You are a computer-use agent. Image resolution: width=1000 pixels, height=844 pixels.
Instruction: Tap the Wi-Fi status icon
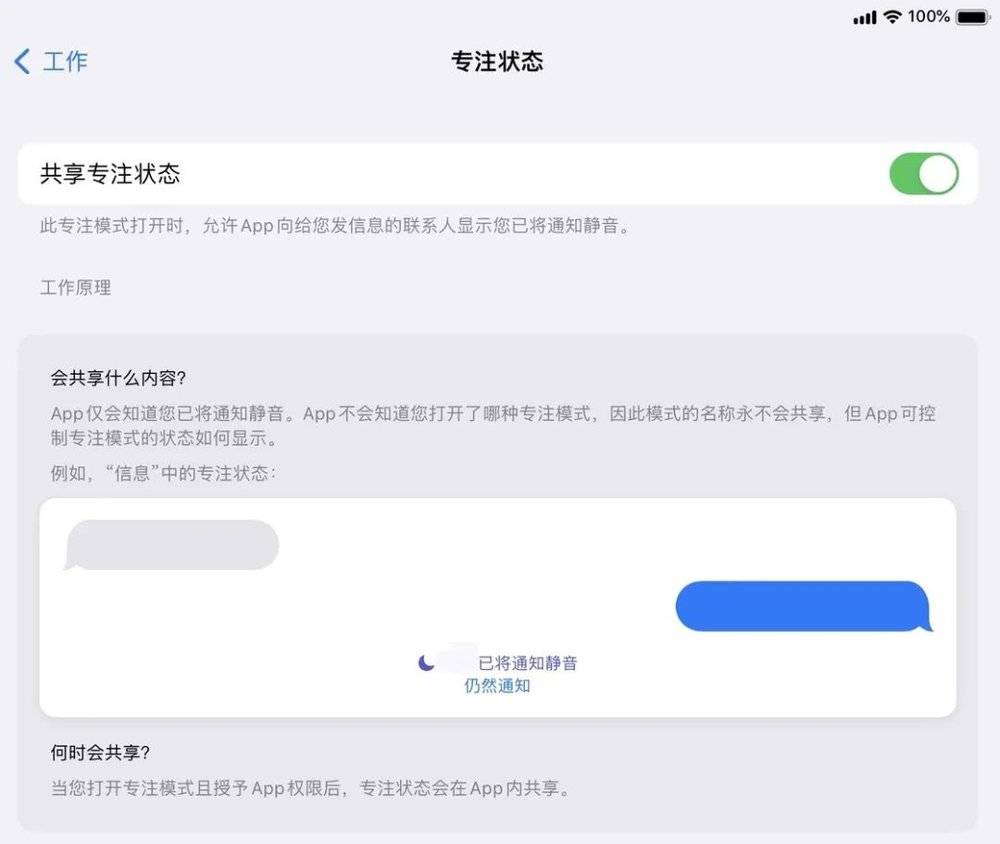[892, 17]
